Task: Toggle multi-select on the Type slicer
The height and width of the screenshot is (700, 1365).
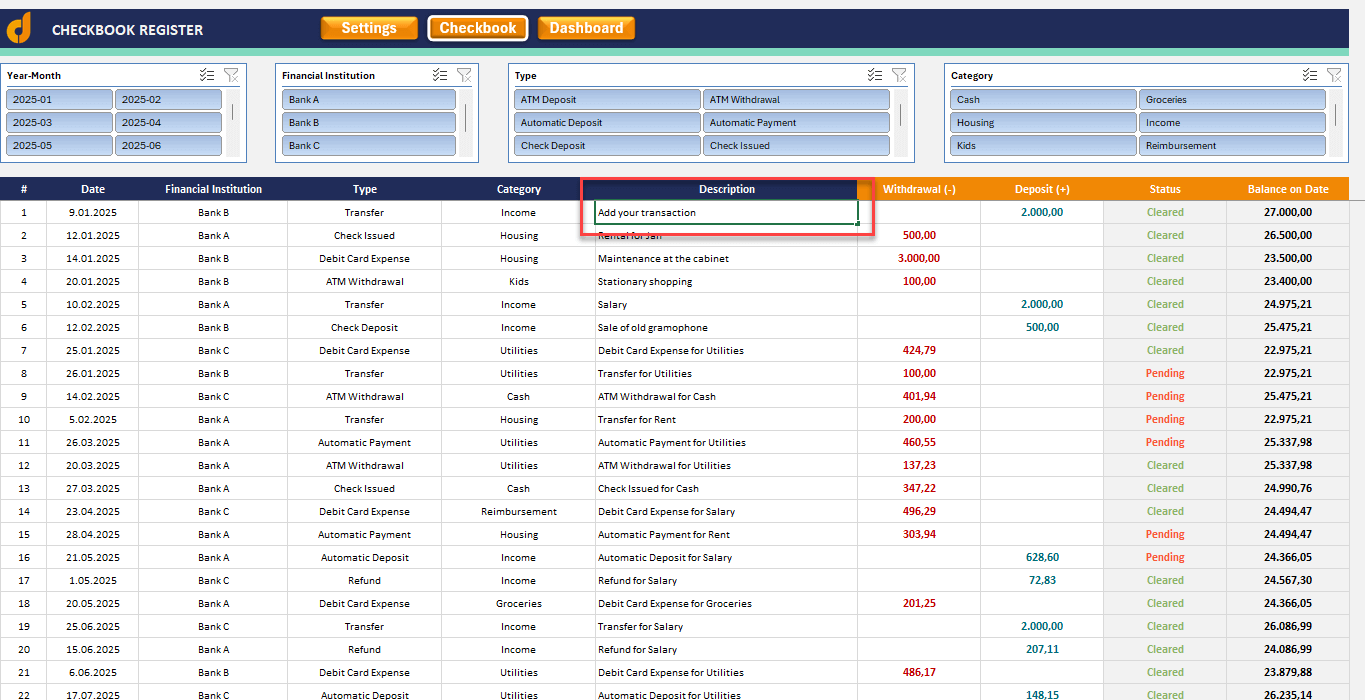Action: pos(875,75)
